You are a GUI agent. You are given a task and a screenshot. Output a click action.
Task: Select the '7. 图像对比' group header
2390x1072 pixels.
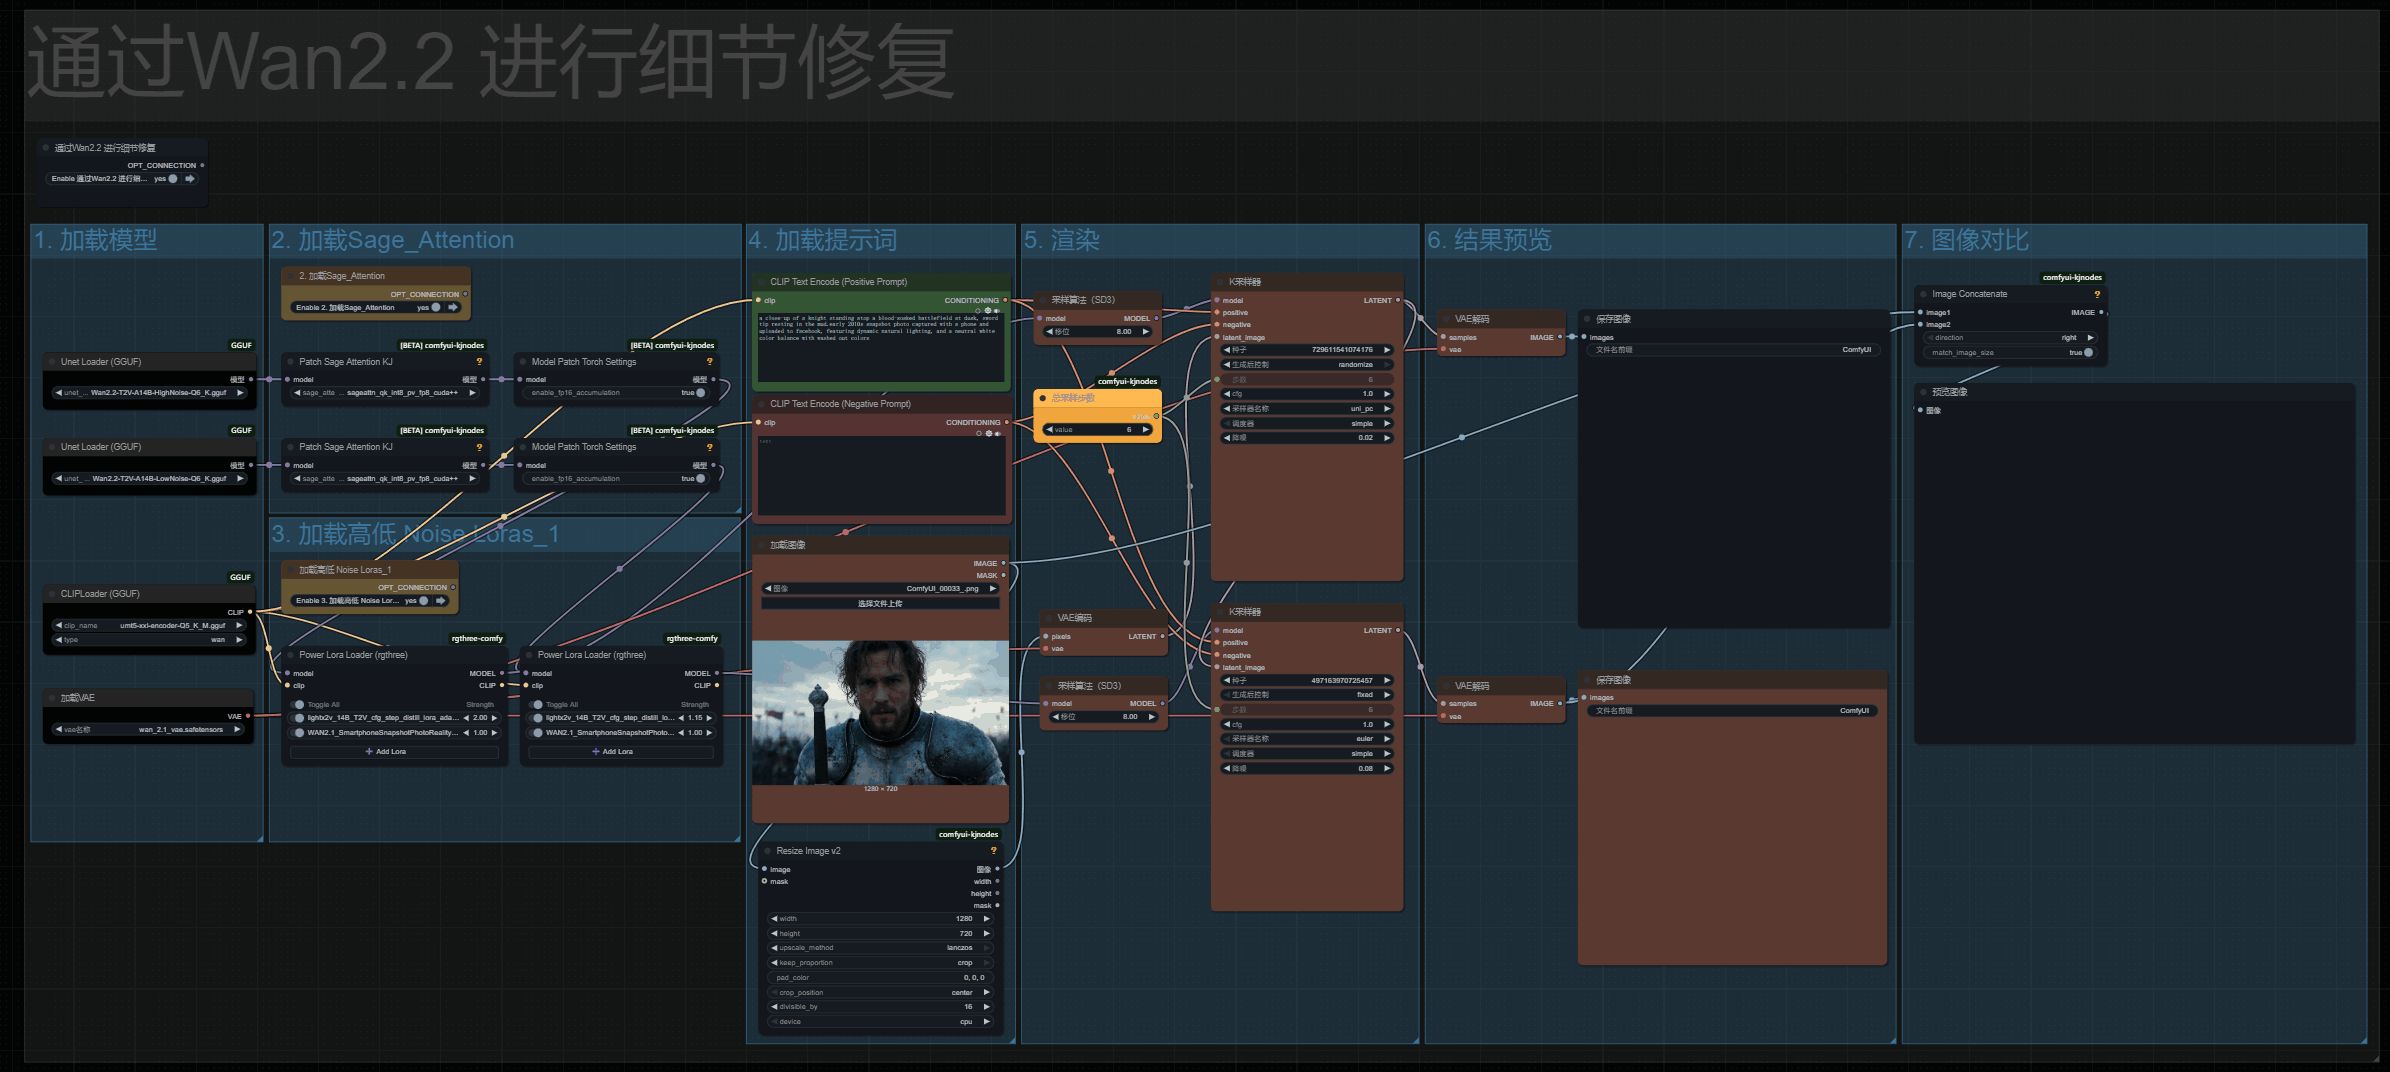[1966, 240]
